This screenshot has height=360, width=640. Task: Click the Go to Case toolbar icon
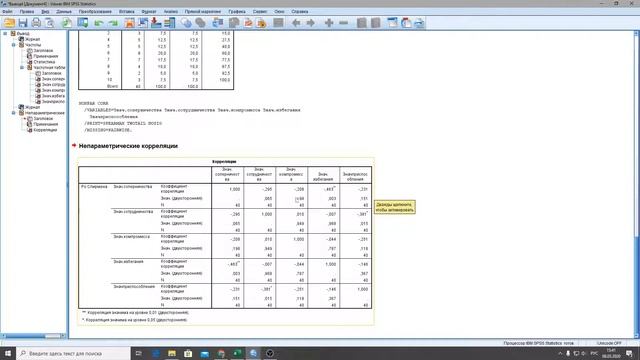[143, 23]
